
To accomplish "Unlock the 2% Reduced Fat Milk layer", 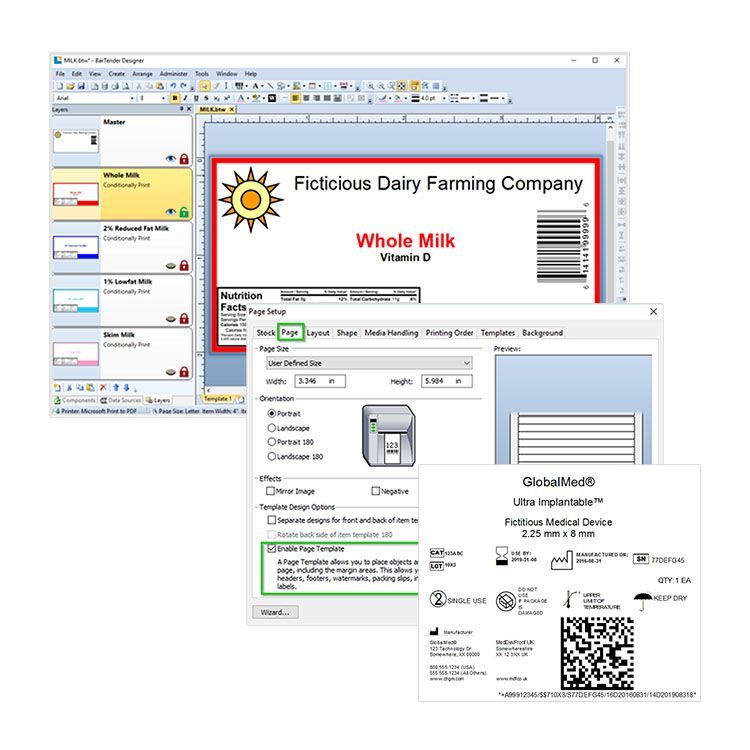I will [x=184, y=265].
